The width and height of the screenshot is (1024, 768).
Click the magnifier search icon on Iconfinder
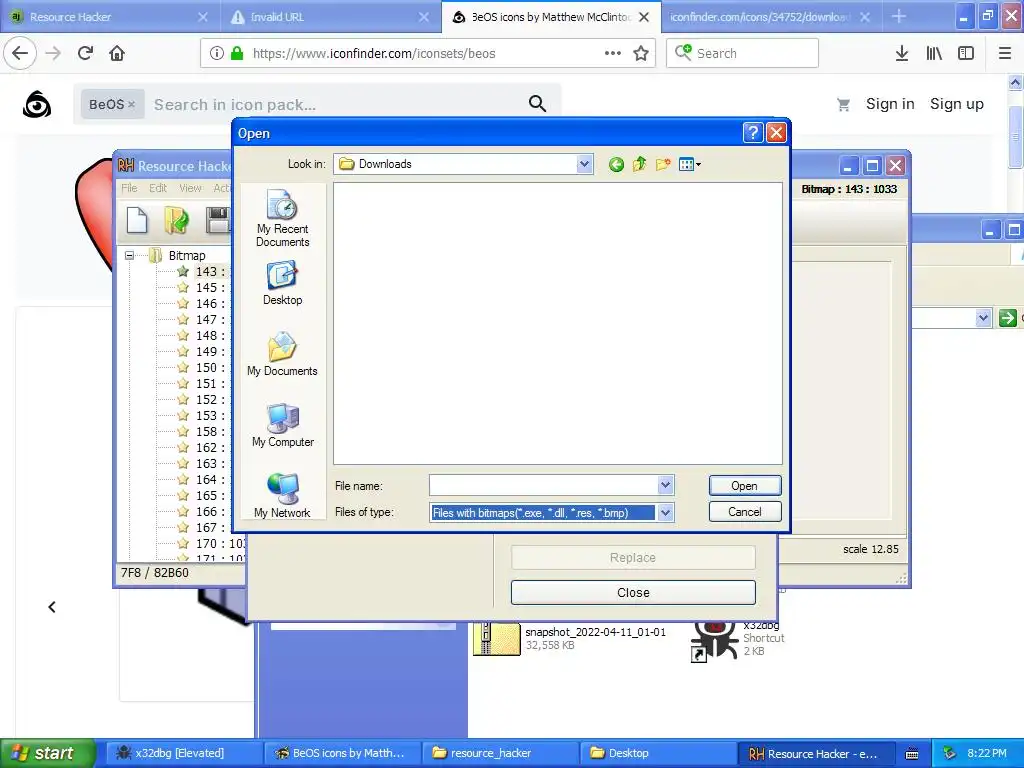(x=537, y=103)
